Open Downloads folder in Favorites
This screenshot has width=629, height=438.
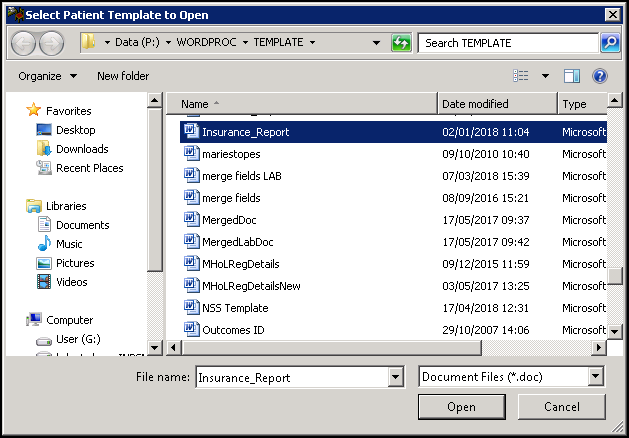coord(82,149)
